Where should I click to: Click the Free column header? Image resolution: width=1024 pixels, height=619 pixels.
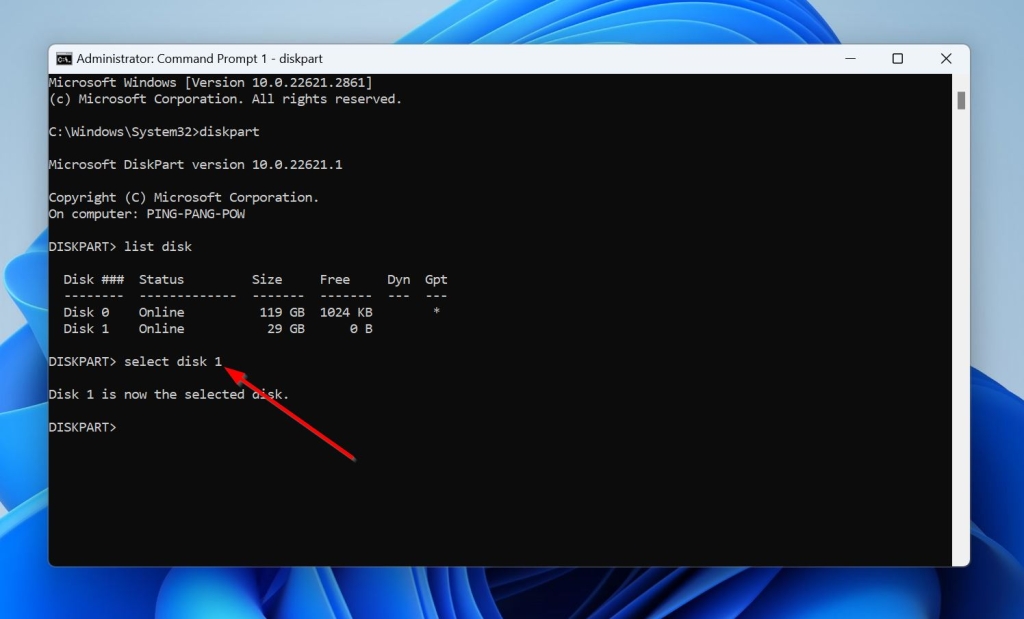tap(335, 279)
